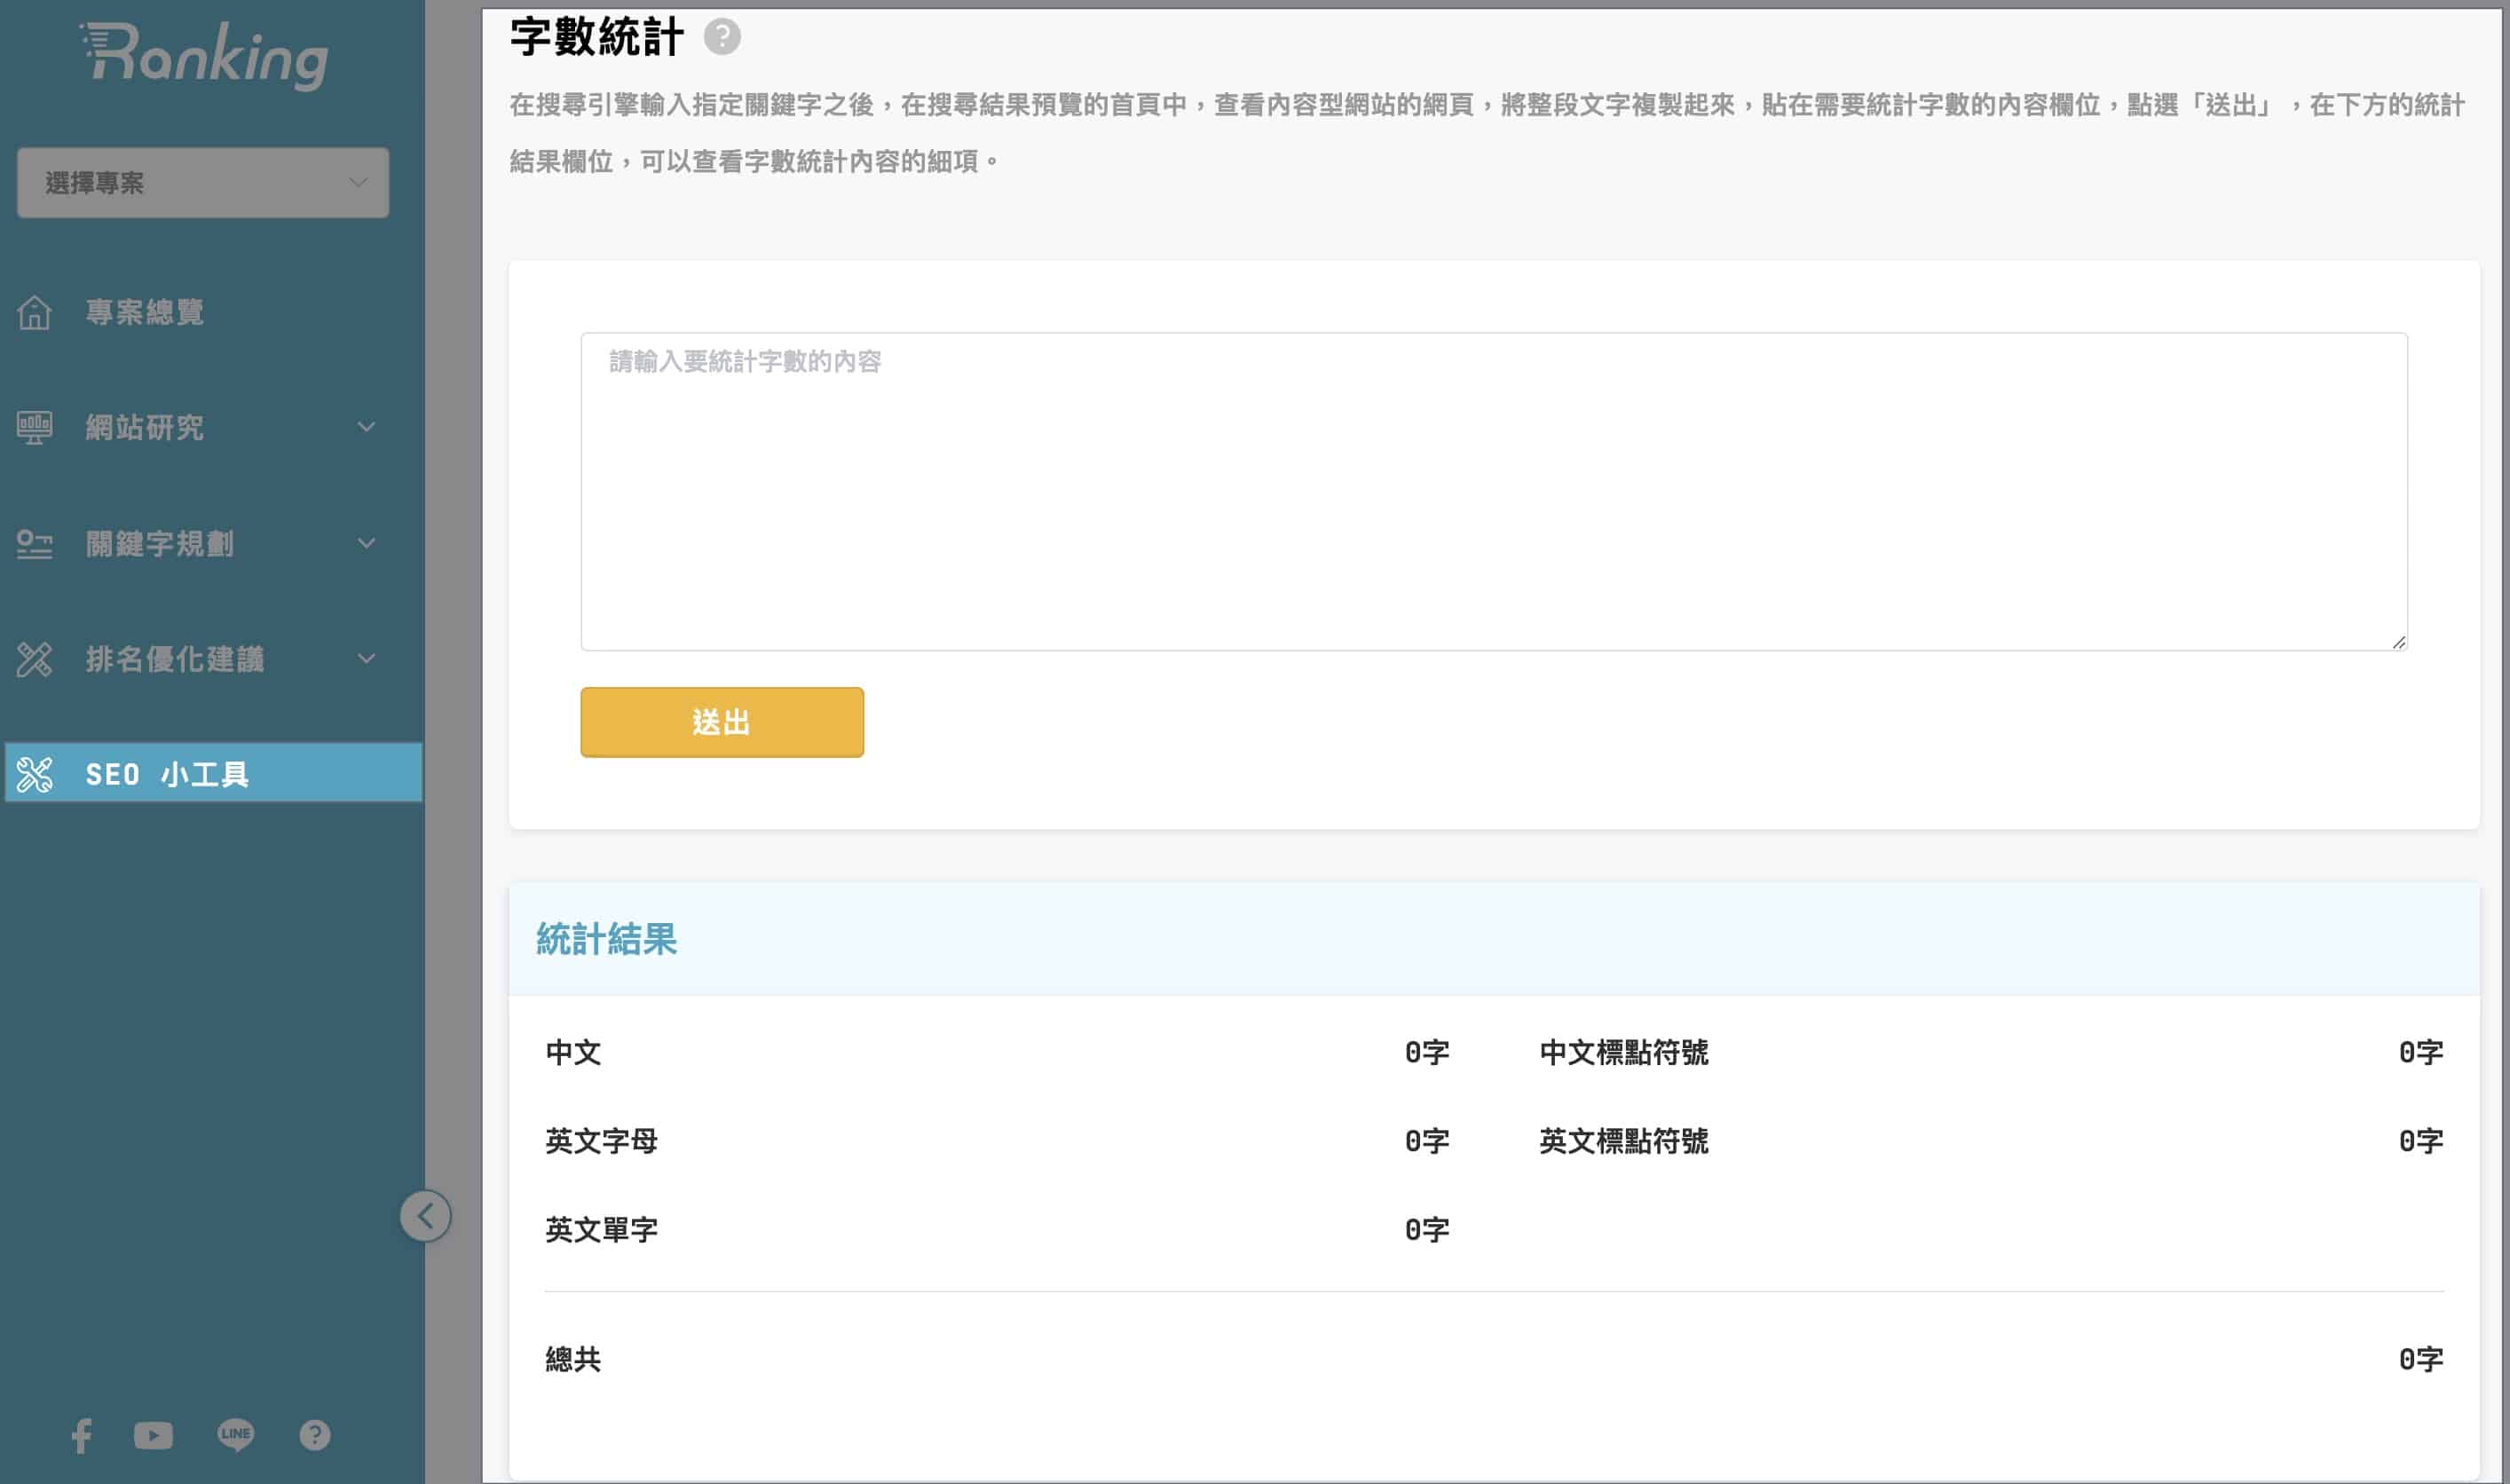Expand the 關鍵字規劃 chevron
Image resolution: width=2510 pixels, height=1484 pixels.
(366, 543)
